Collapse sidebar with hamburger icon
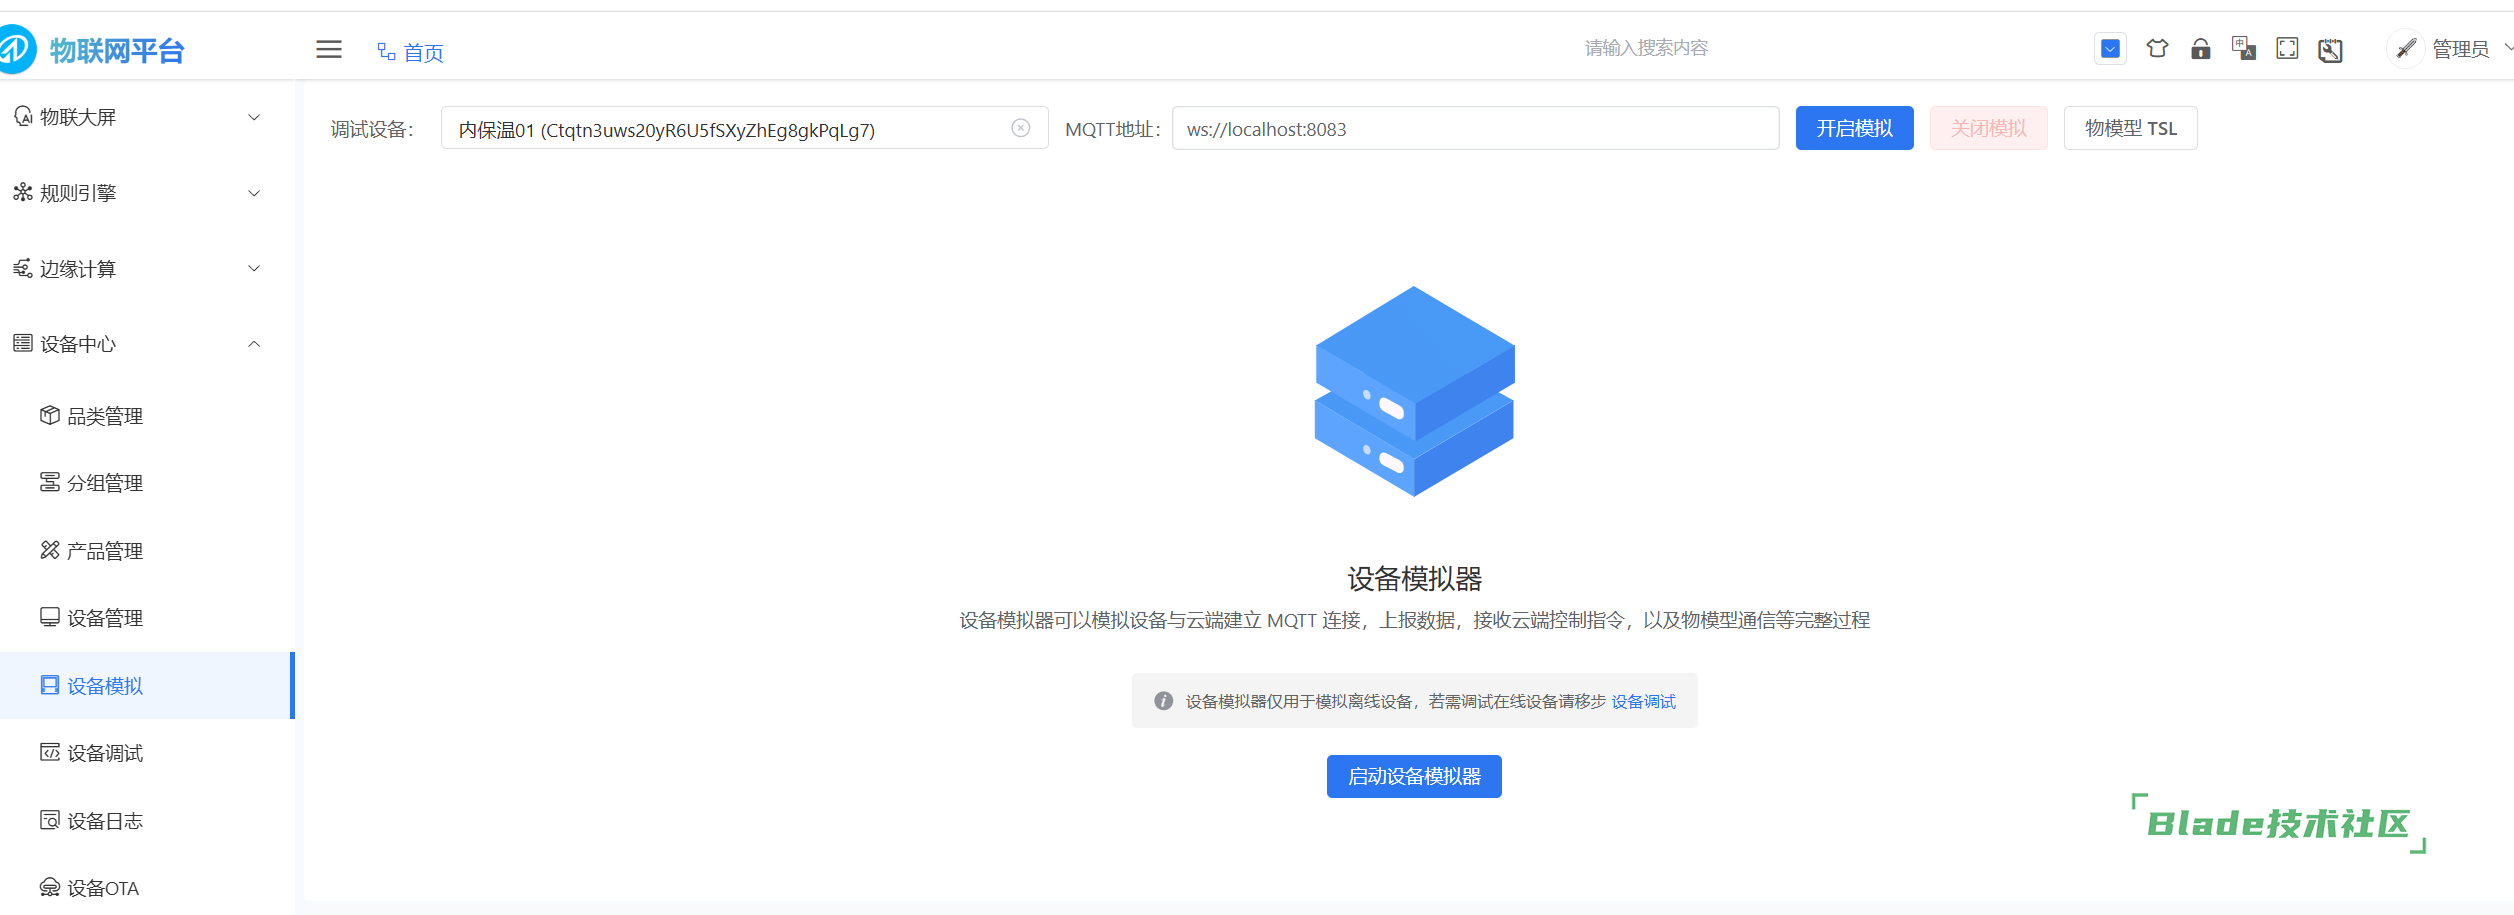The height and width of the screenshot is (915, 2514). (329, 49)
